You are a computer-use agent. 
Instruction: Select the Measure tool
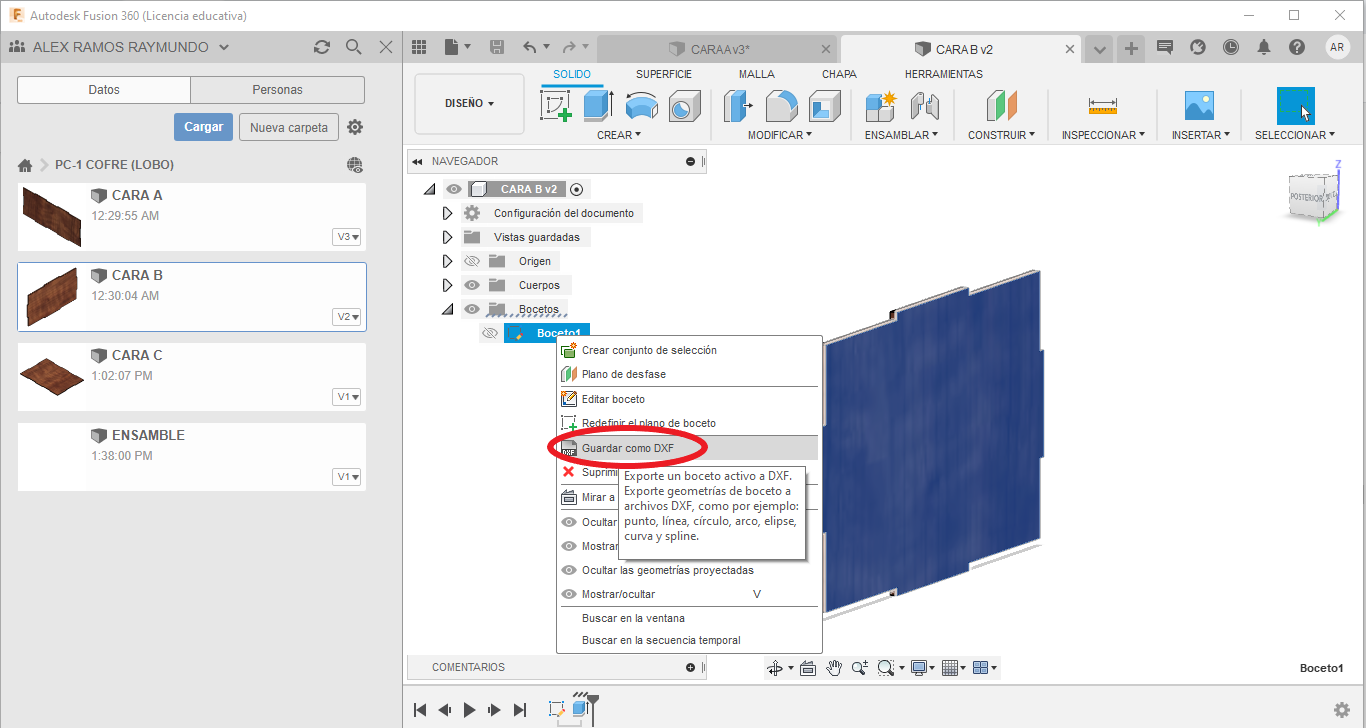(1103, 106)
